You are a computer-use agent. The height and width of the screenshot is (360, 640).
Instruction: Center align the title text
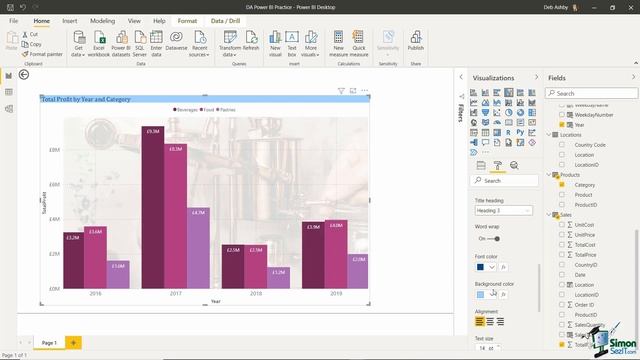[490, 322]
